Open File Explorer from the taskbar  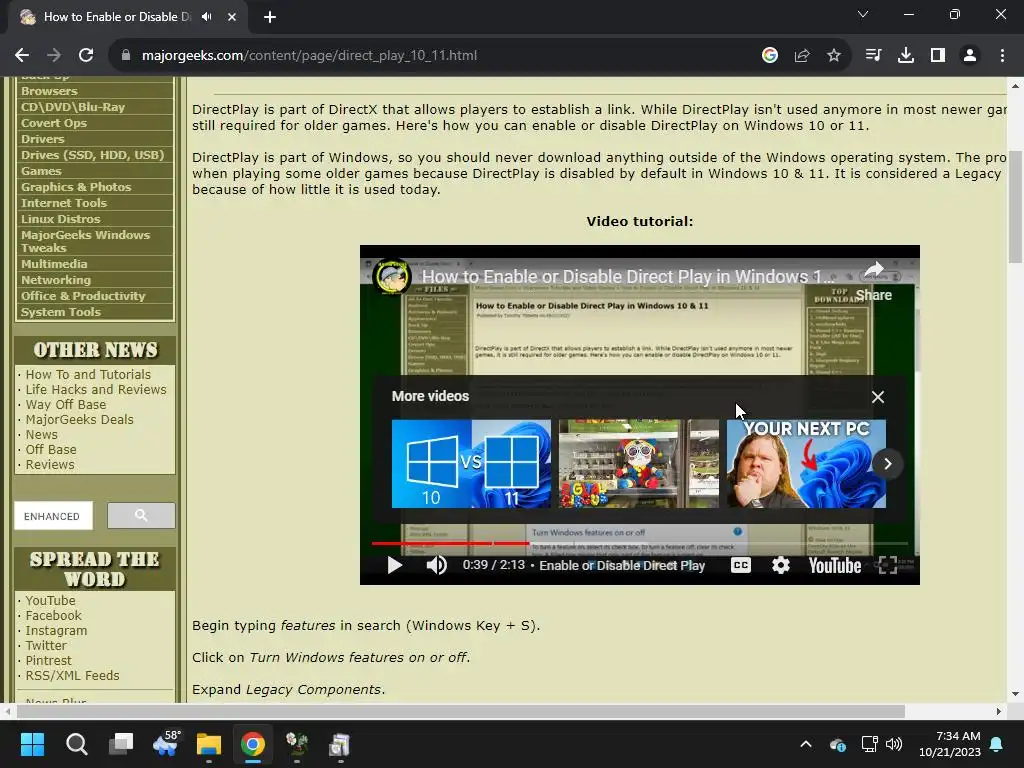pyautogui.click(x=209, y=744)
